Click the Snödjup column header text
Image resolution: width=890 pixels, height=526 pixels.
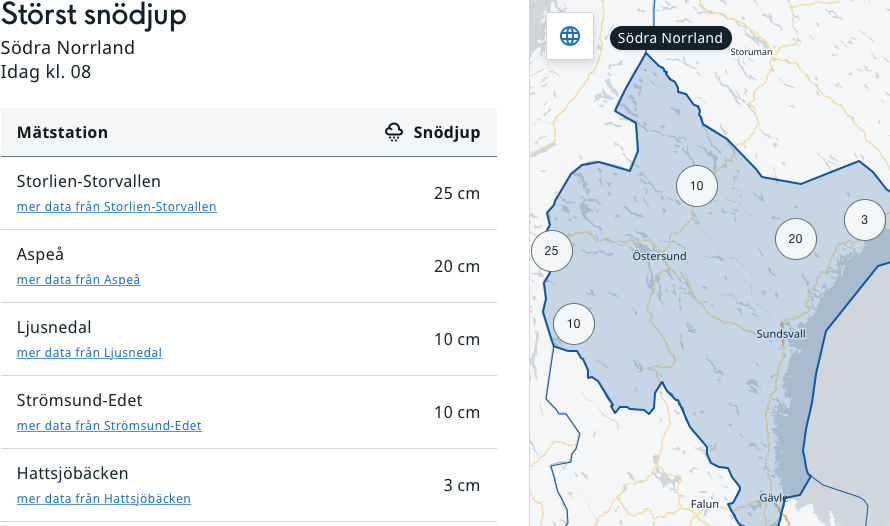tap(447, 132)
